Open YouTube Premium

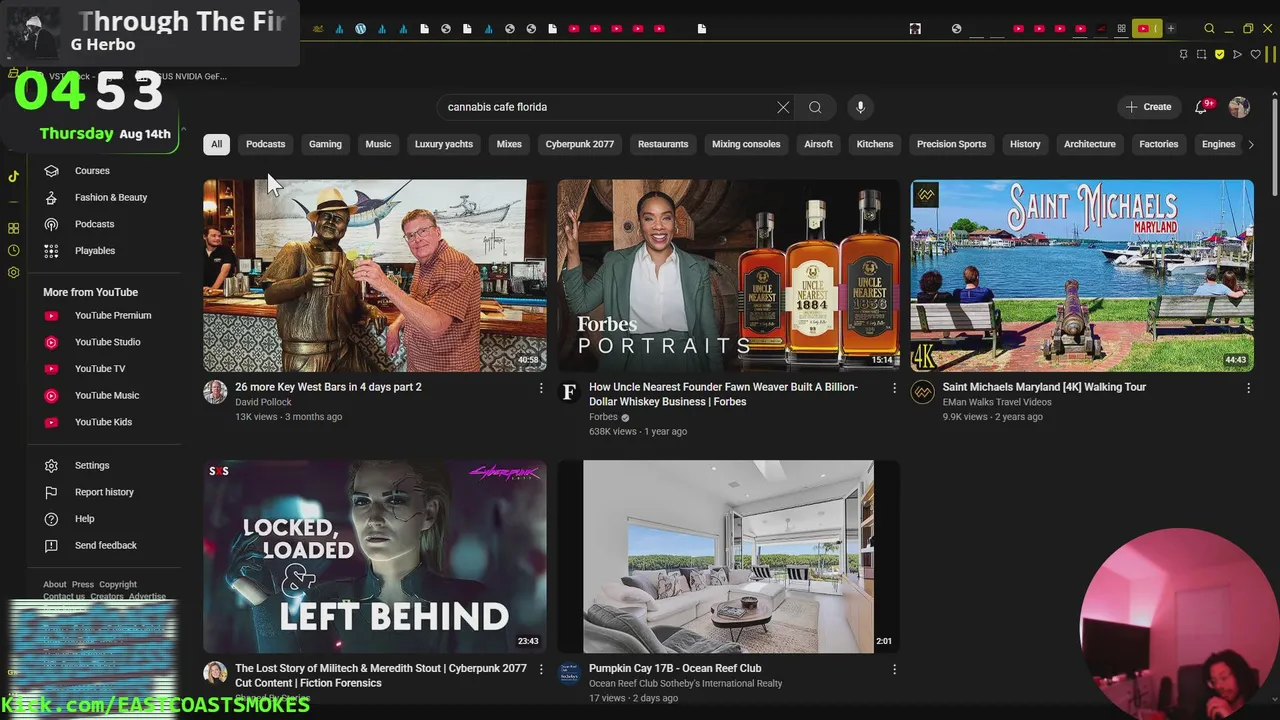(112, 316)
